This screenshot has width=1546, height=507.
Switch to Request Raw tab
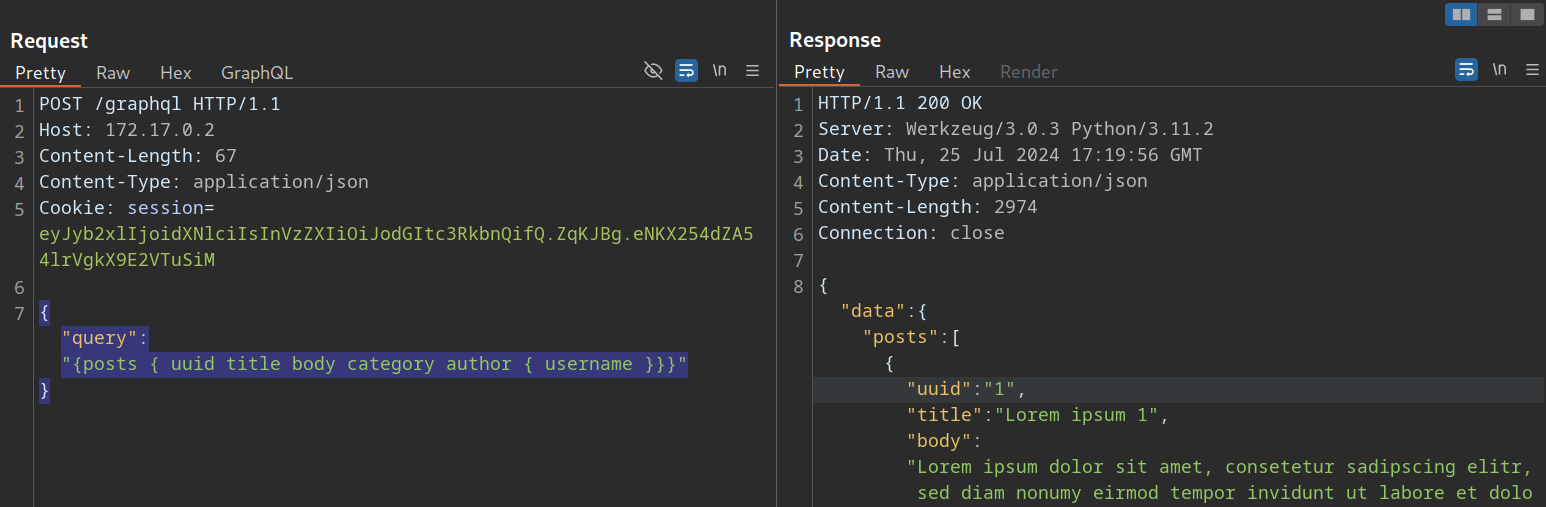[113, 73]
